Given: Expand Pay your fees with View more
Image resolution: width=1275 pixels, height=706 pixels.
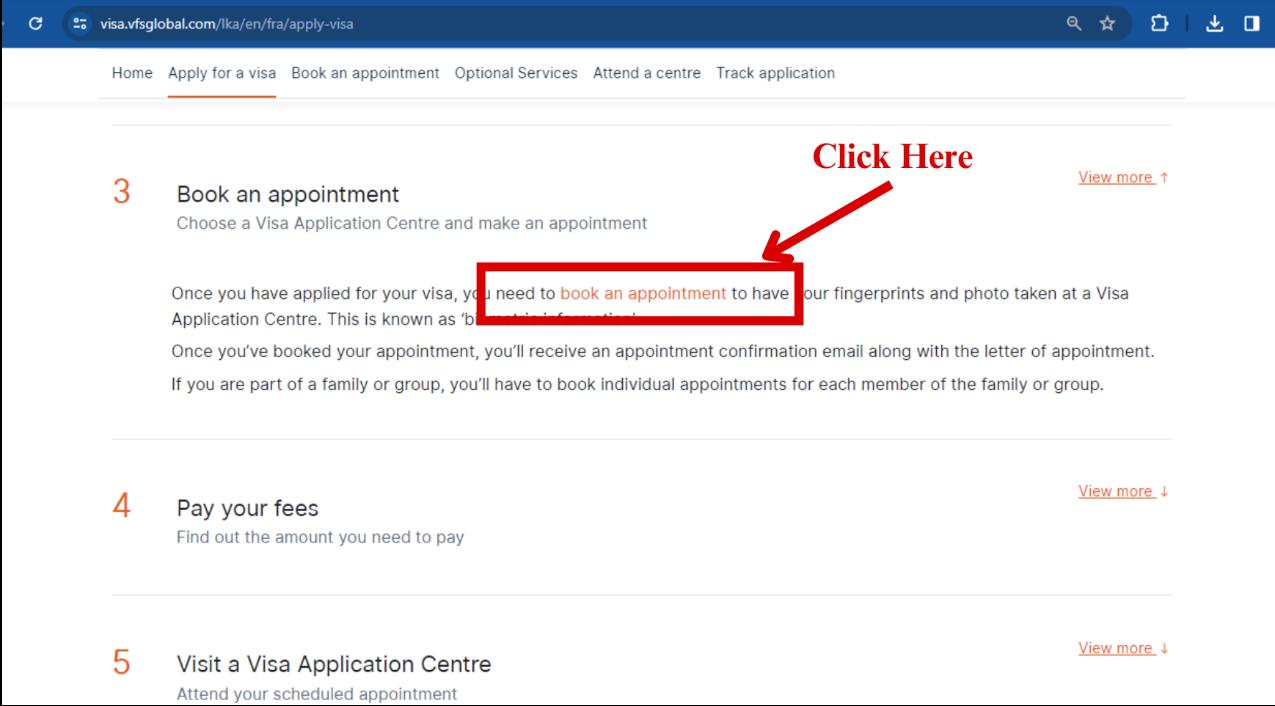Looking at the screenshot, I should tap(1123, 491).
